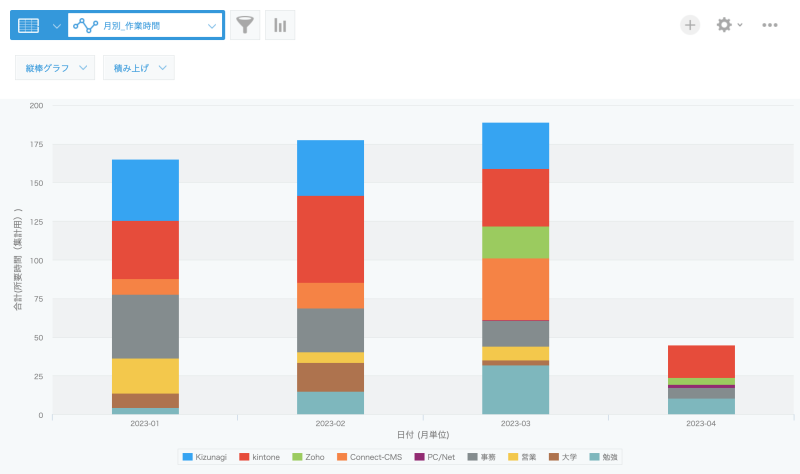The height and width of the screenshot is (474, 800).
Task: Click the Connect-CMS orange segment of 2023-02
Action: tap(331, 296)
